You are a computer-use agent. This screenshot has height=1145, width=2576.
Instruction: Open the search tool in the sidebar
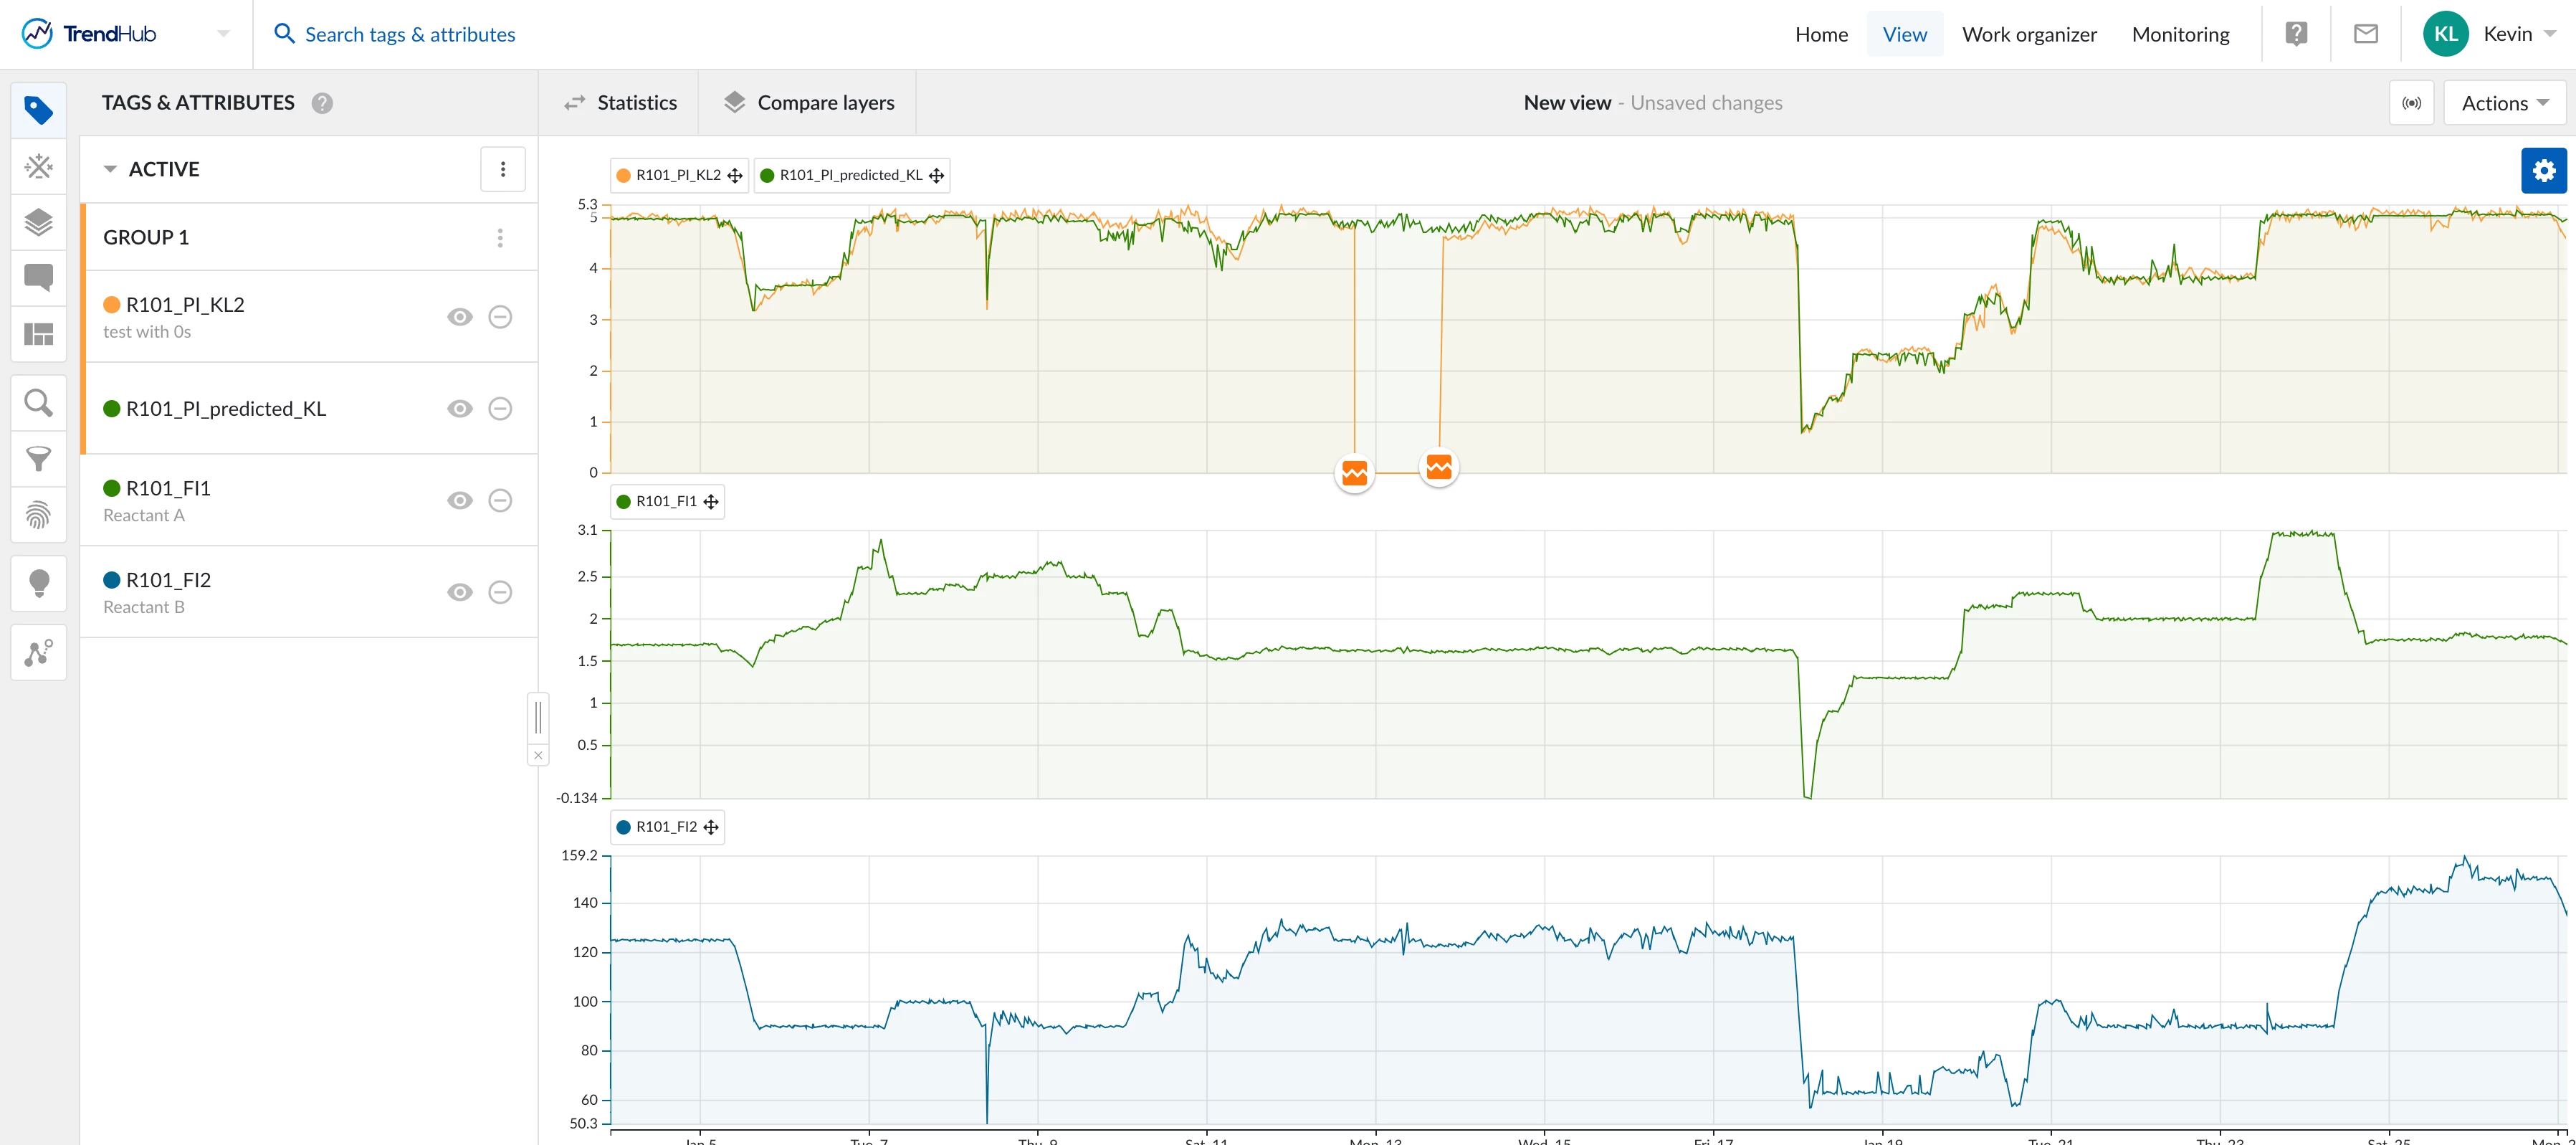38,402
